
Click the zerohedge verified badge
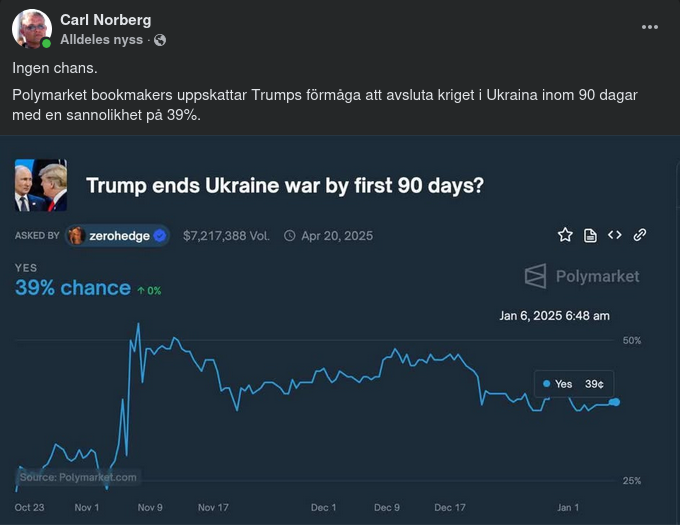coord(161,236)
